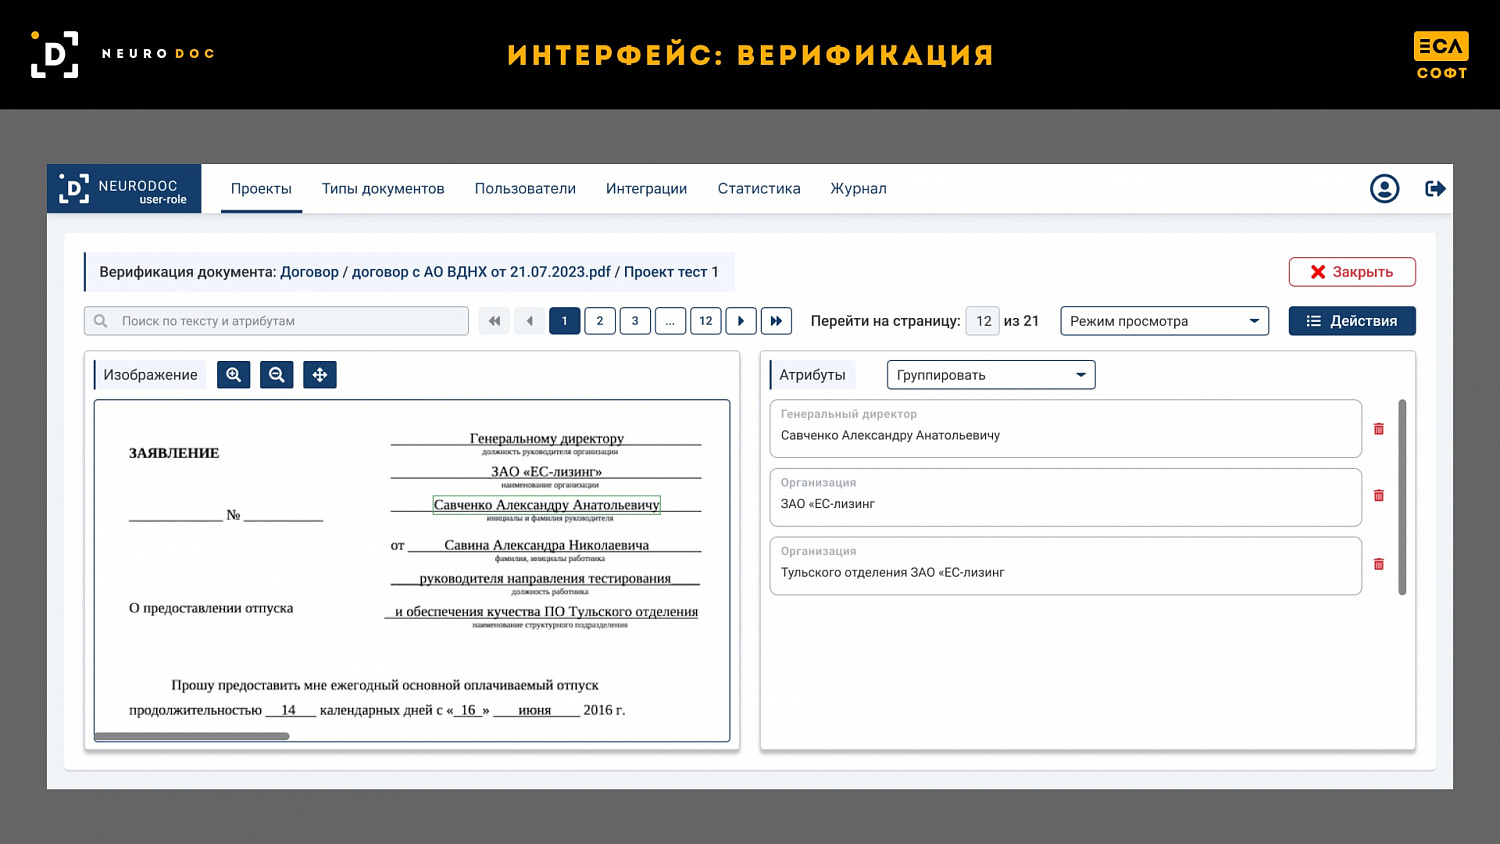
Task: Click the NeuroDoc logo in app header
Action: click(124, 189)
